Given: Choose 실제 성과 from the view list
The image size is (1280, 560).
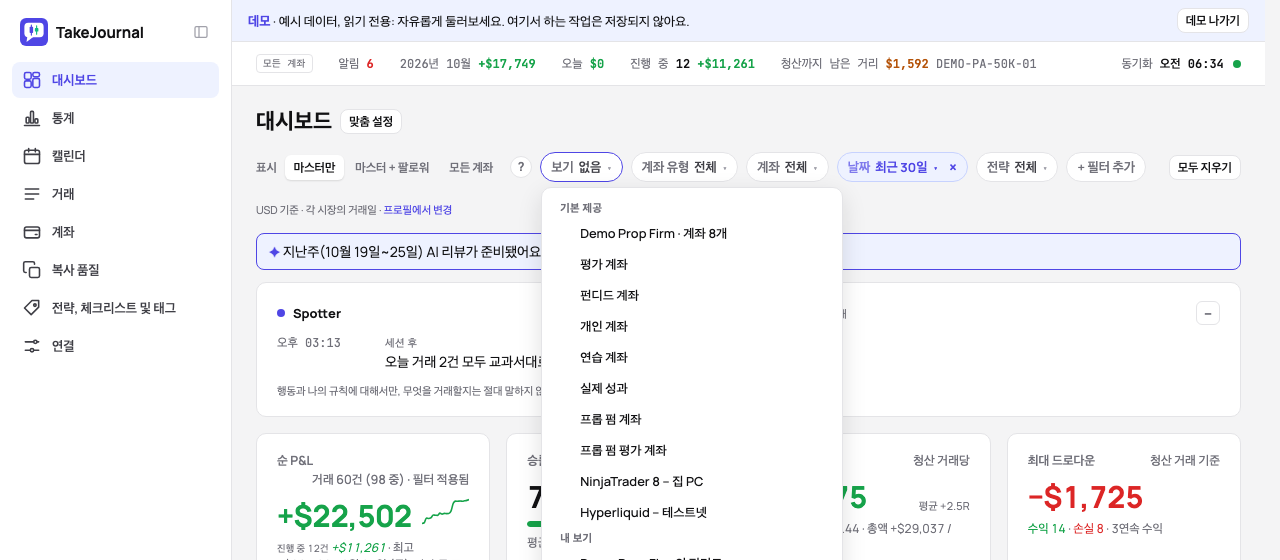Looking at the screenshot, I should (x=692, y=388).
